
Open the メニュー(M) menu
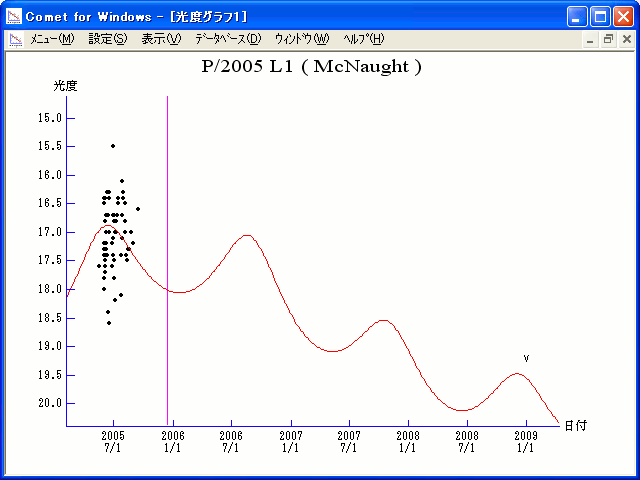[x=52, y=39]
